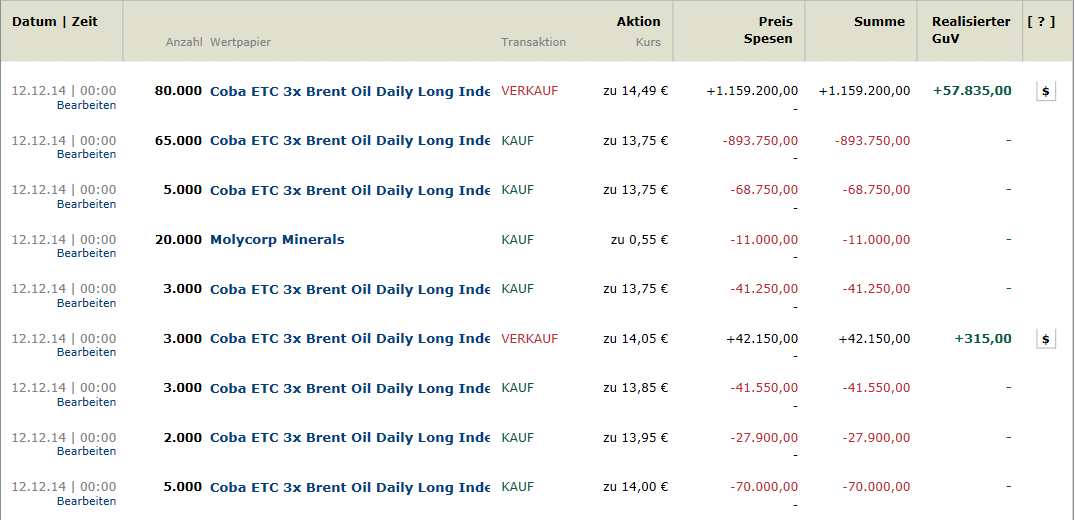This screenshot has height=520, width=1075.
Task: Open the [ ? ] help column header
Action: click(x=1041, y=22)
